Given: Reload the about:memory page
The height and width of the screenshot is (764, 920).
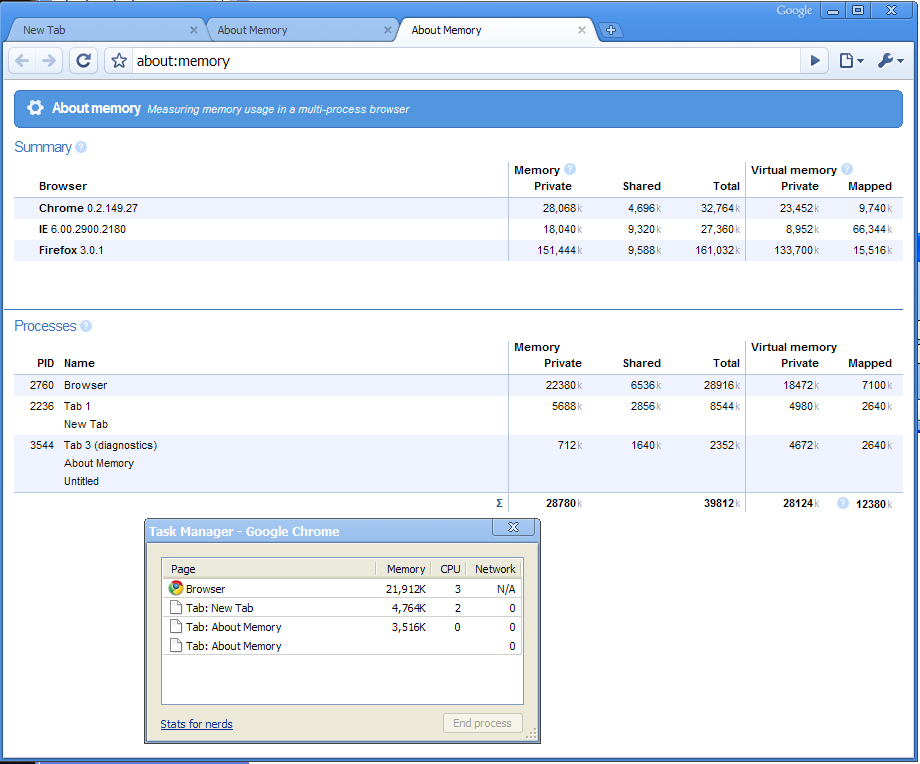Looking at the screenshot, I should [84, 61].
